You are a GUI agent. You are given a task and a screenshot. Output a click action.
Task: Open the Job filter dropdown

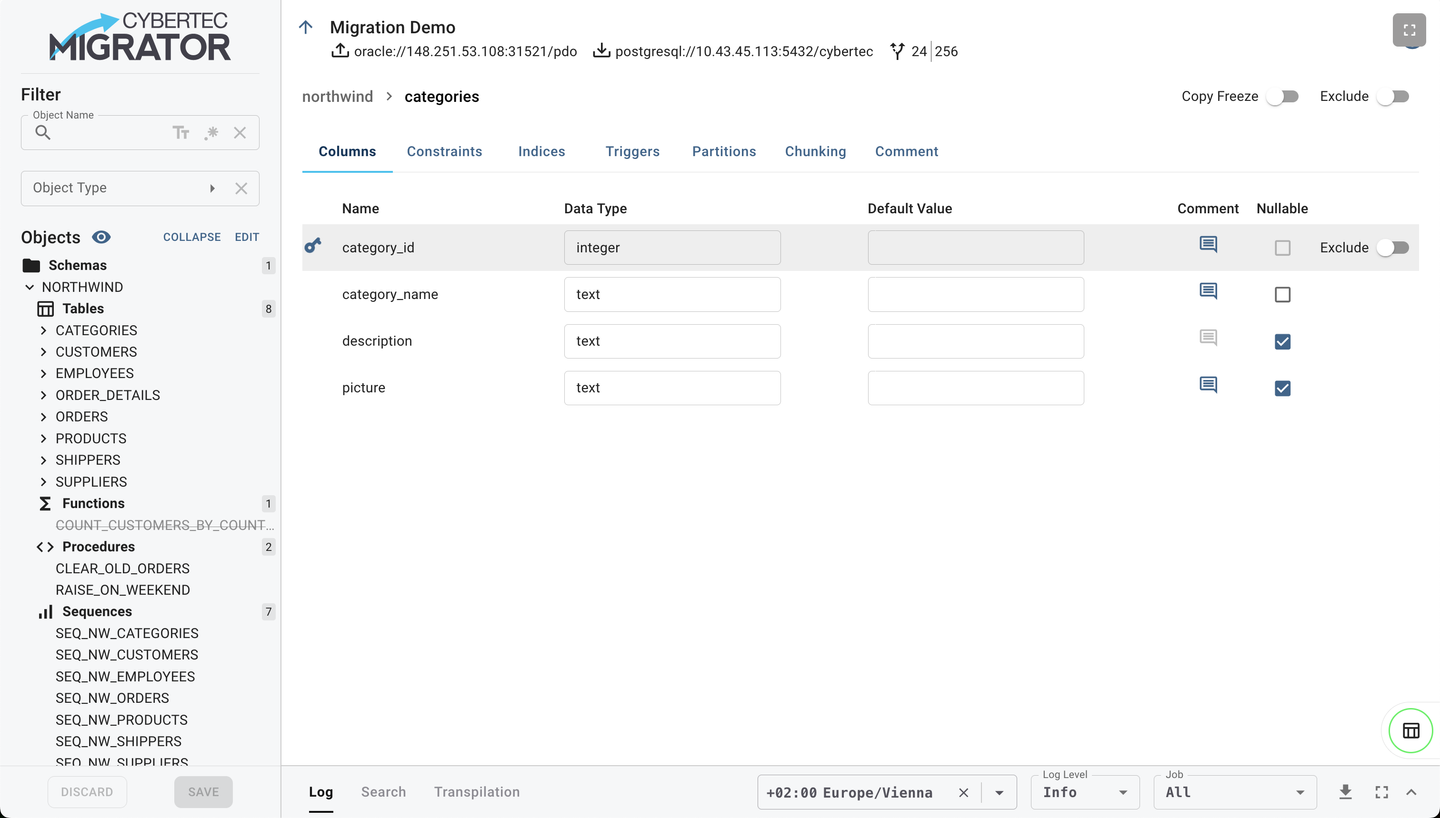coord(1234,792)
